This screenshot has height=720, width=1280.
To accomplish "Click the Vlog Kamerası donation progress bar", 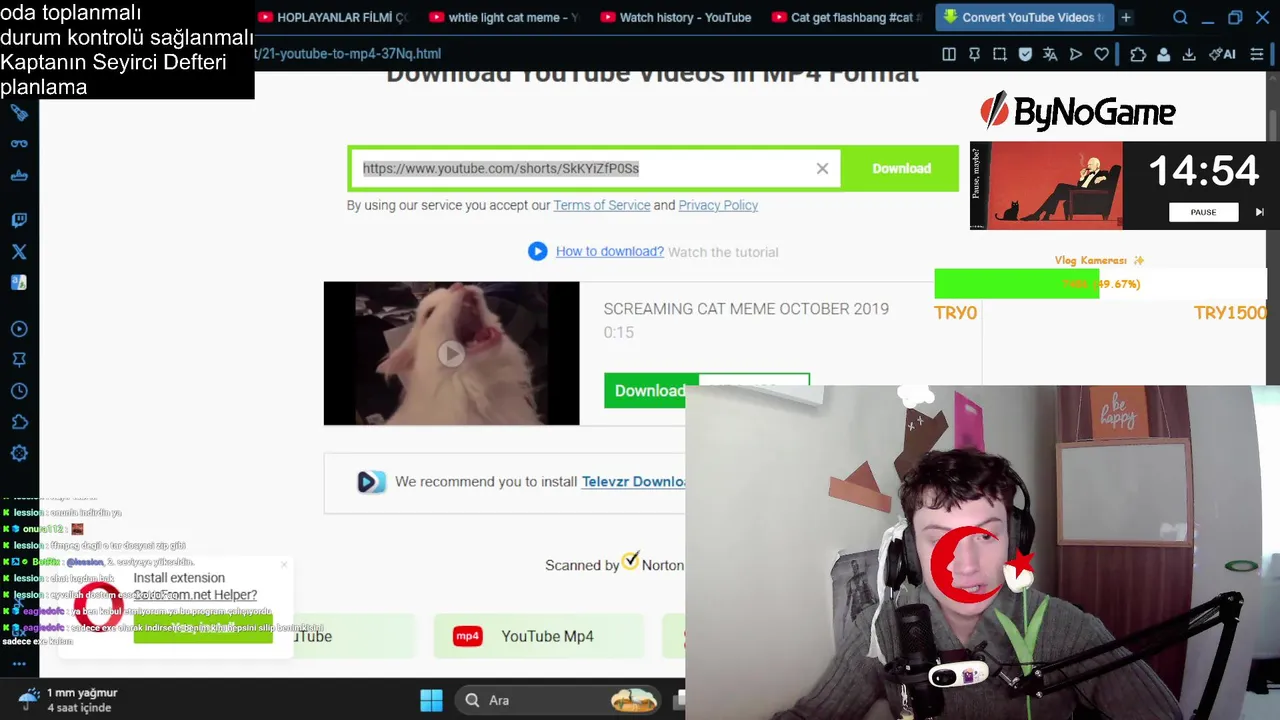I will coord(1100,284).
